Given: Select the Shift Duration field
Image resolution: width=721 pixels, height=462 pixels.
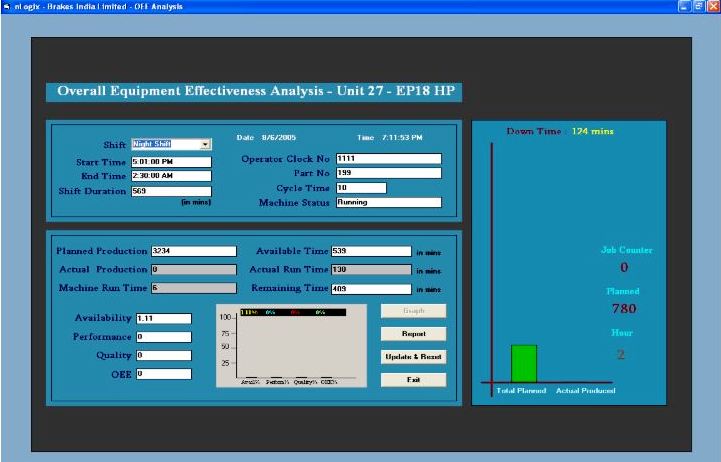Looking at the screenshot, I should tap(172, 191).
